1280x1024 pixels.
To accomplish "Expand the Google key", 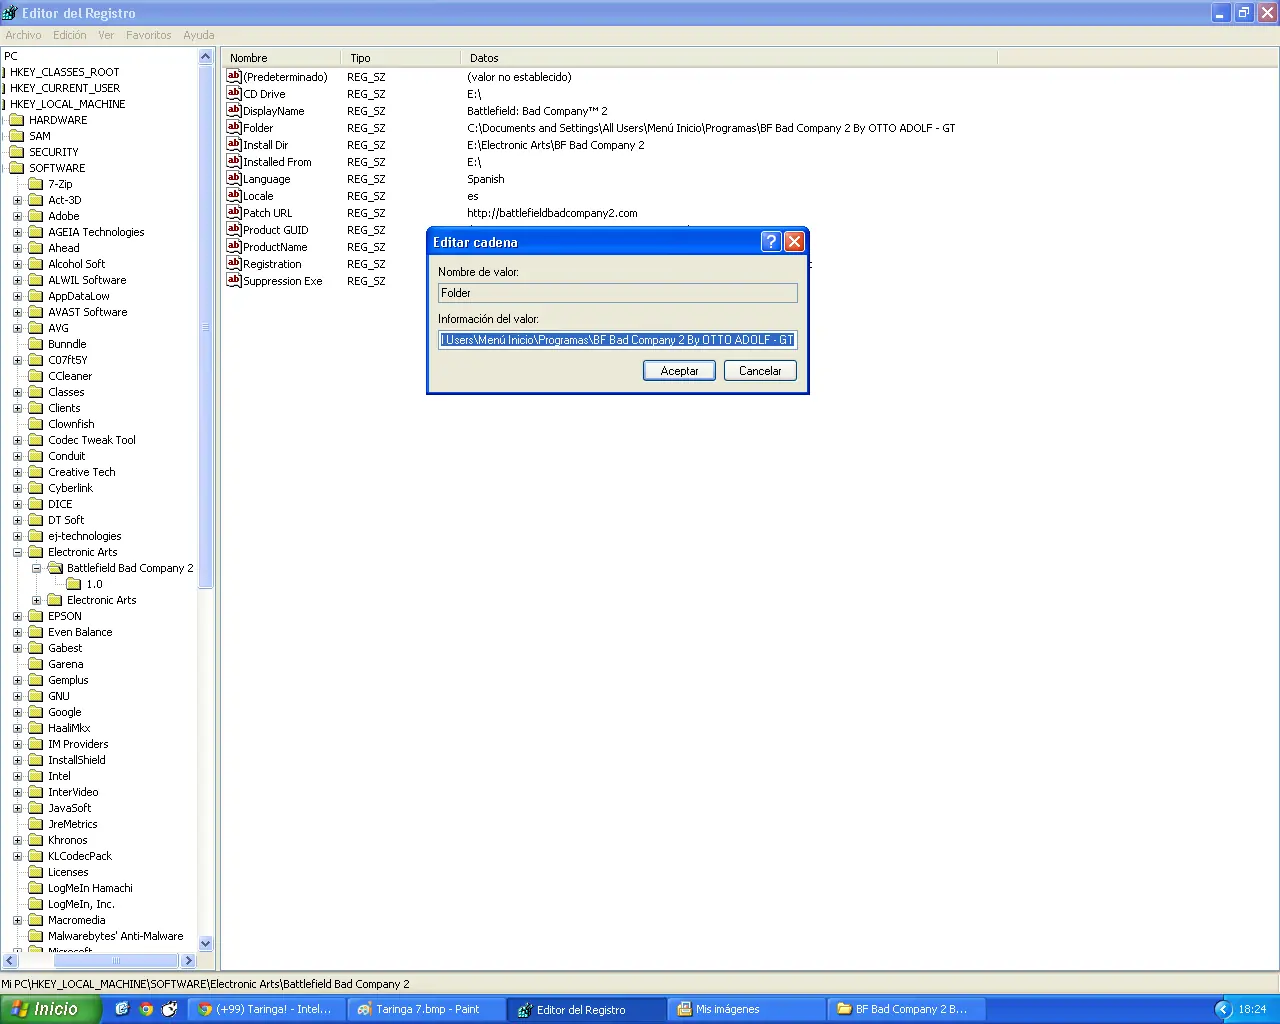I will (17, 712).
